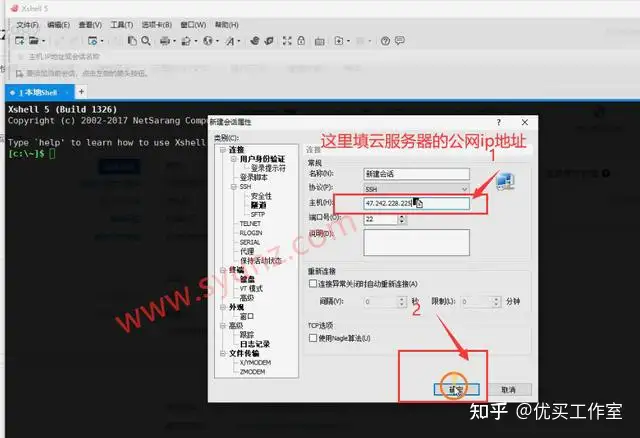Launch Xftp from the toolbar icon
Image resolution: width=640 pixels, height=438 pixels.
coord(255,41)
